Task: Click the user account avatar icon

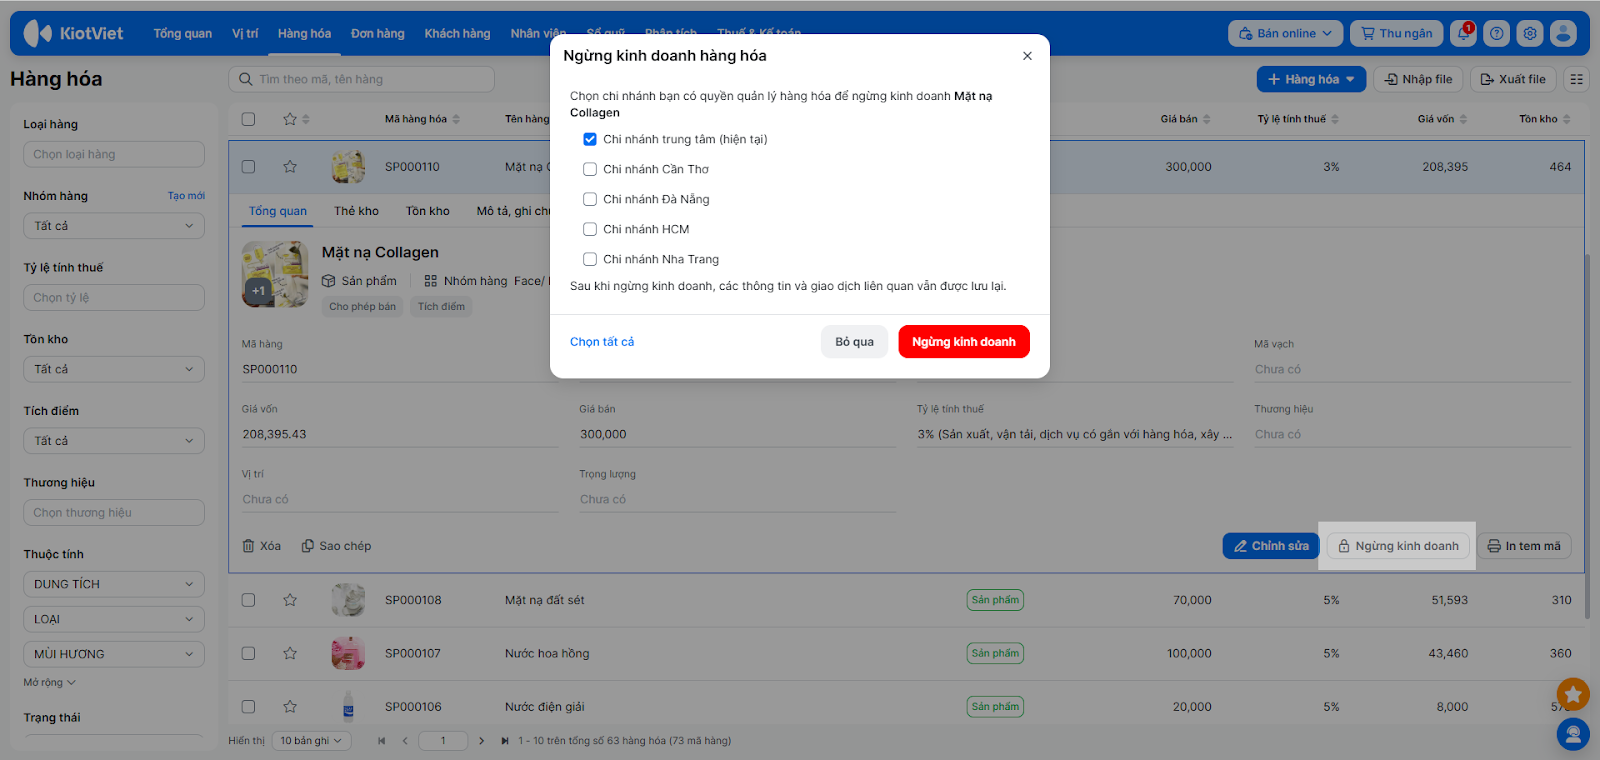Action: (x=1563, y=33)
